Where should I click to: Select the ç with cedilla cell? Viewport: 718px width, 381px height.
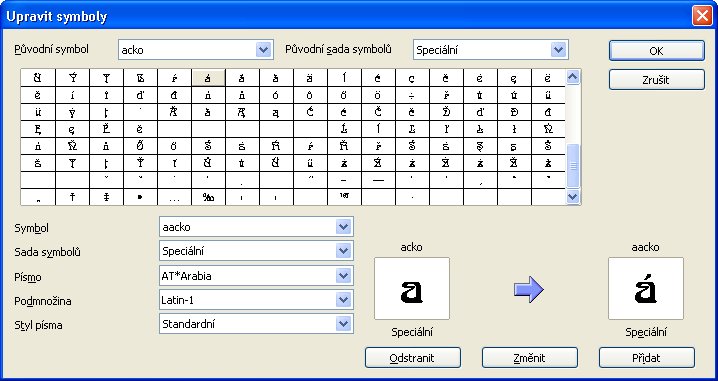[412, 78]
